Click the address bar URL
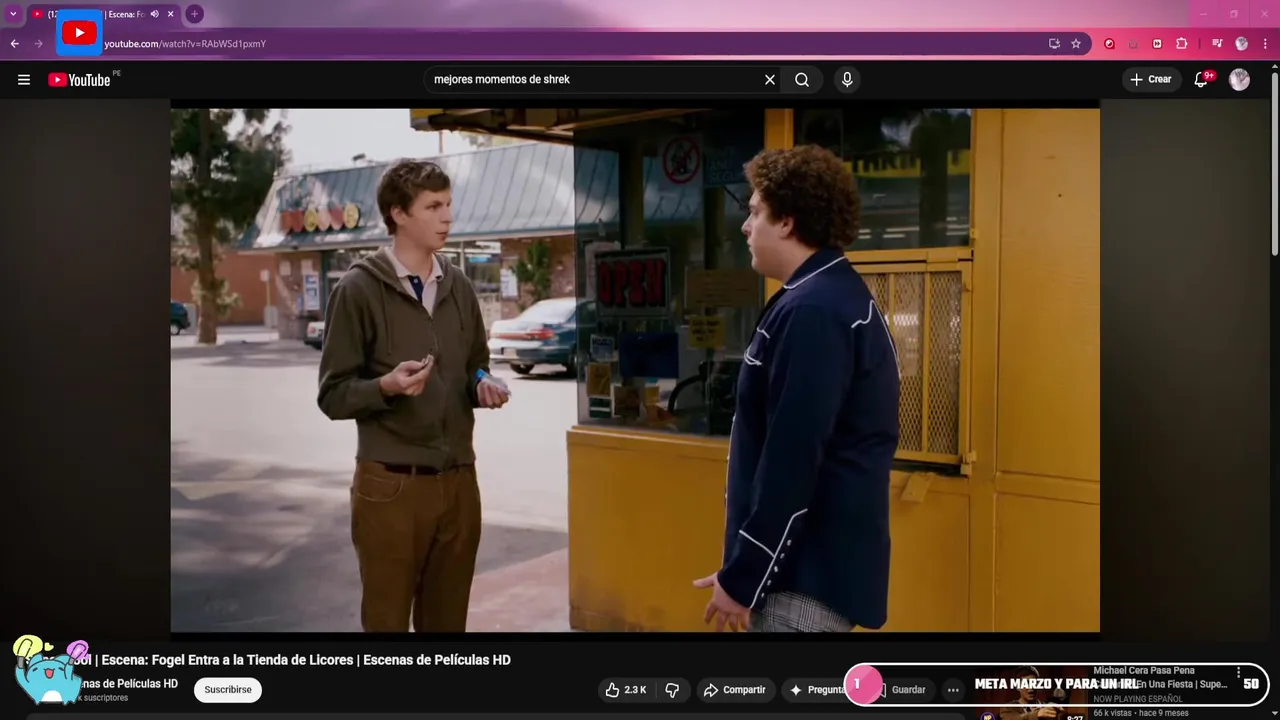Screen dimensions: 1280x720 click(185, 44)
